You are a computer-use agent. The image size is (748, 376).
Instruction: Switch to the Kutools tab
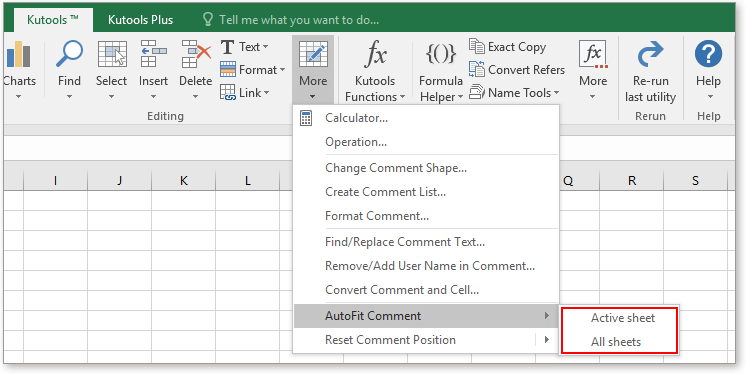53,20
